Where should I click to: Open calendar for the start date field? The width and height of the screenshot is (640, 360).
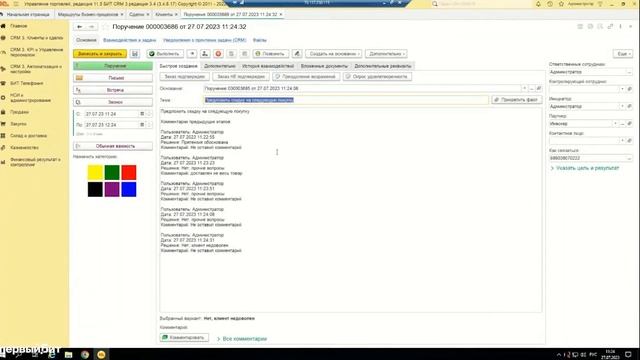click(x=142, y=114)
